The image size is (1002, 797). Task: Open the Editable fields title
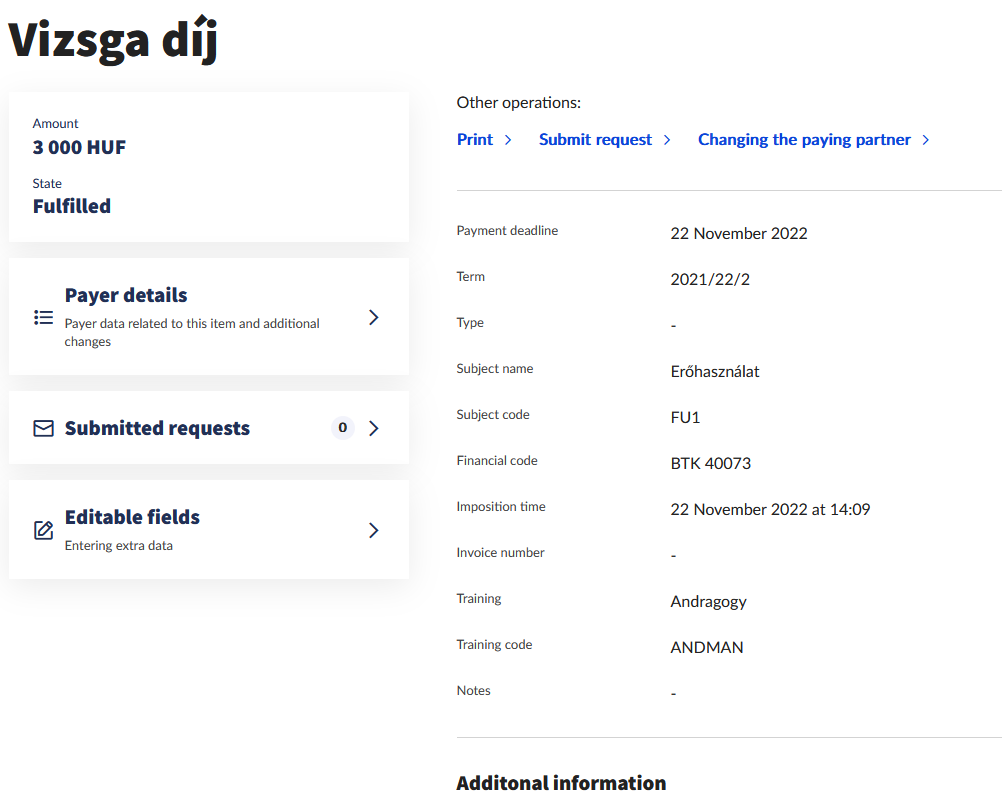[x=132, y=517]
